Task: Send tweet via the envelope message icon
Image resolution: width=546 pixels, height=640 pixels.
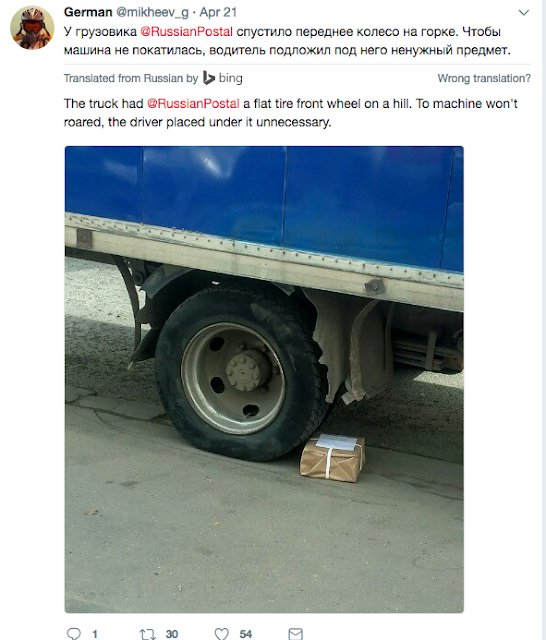Action: (x=295, y=634)
